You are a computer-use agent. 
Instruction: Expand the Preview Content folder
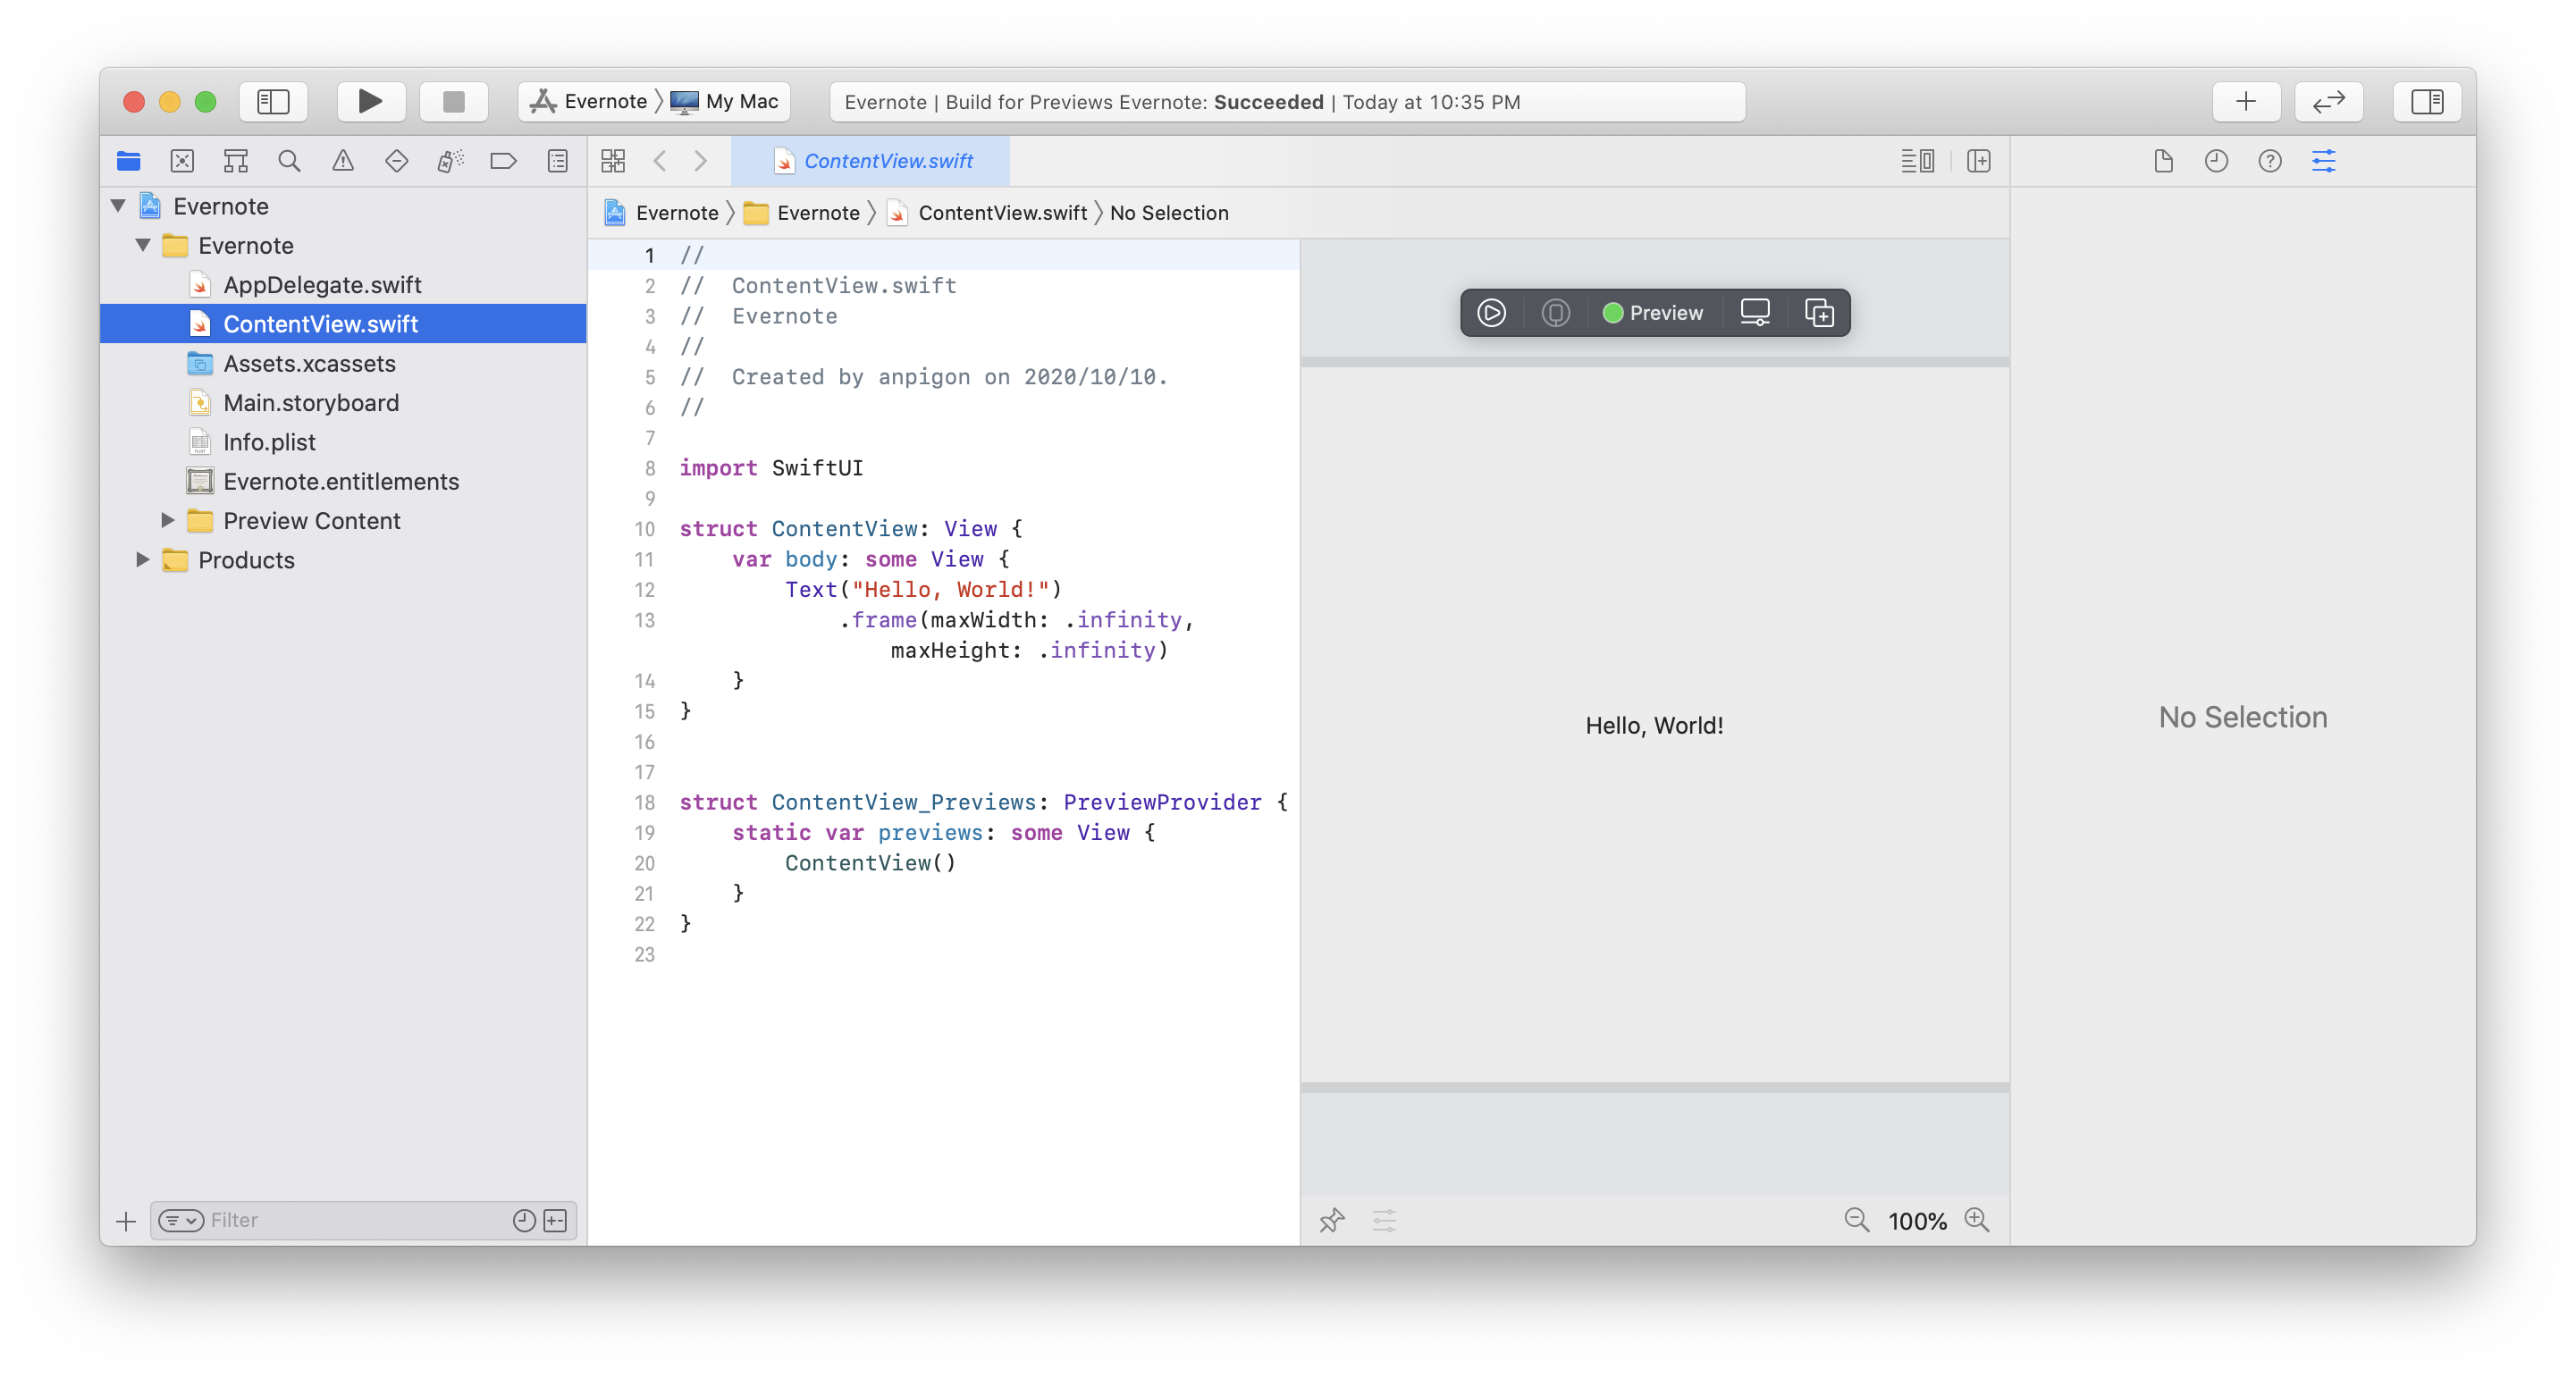tap(168, 520)
